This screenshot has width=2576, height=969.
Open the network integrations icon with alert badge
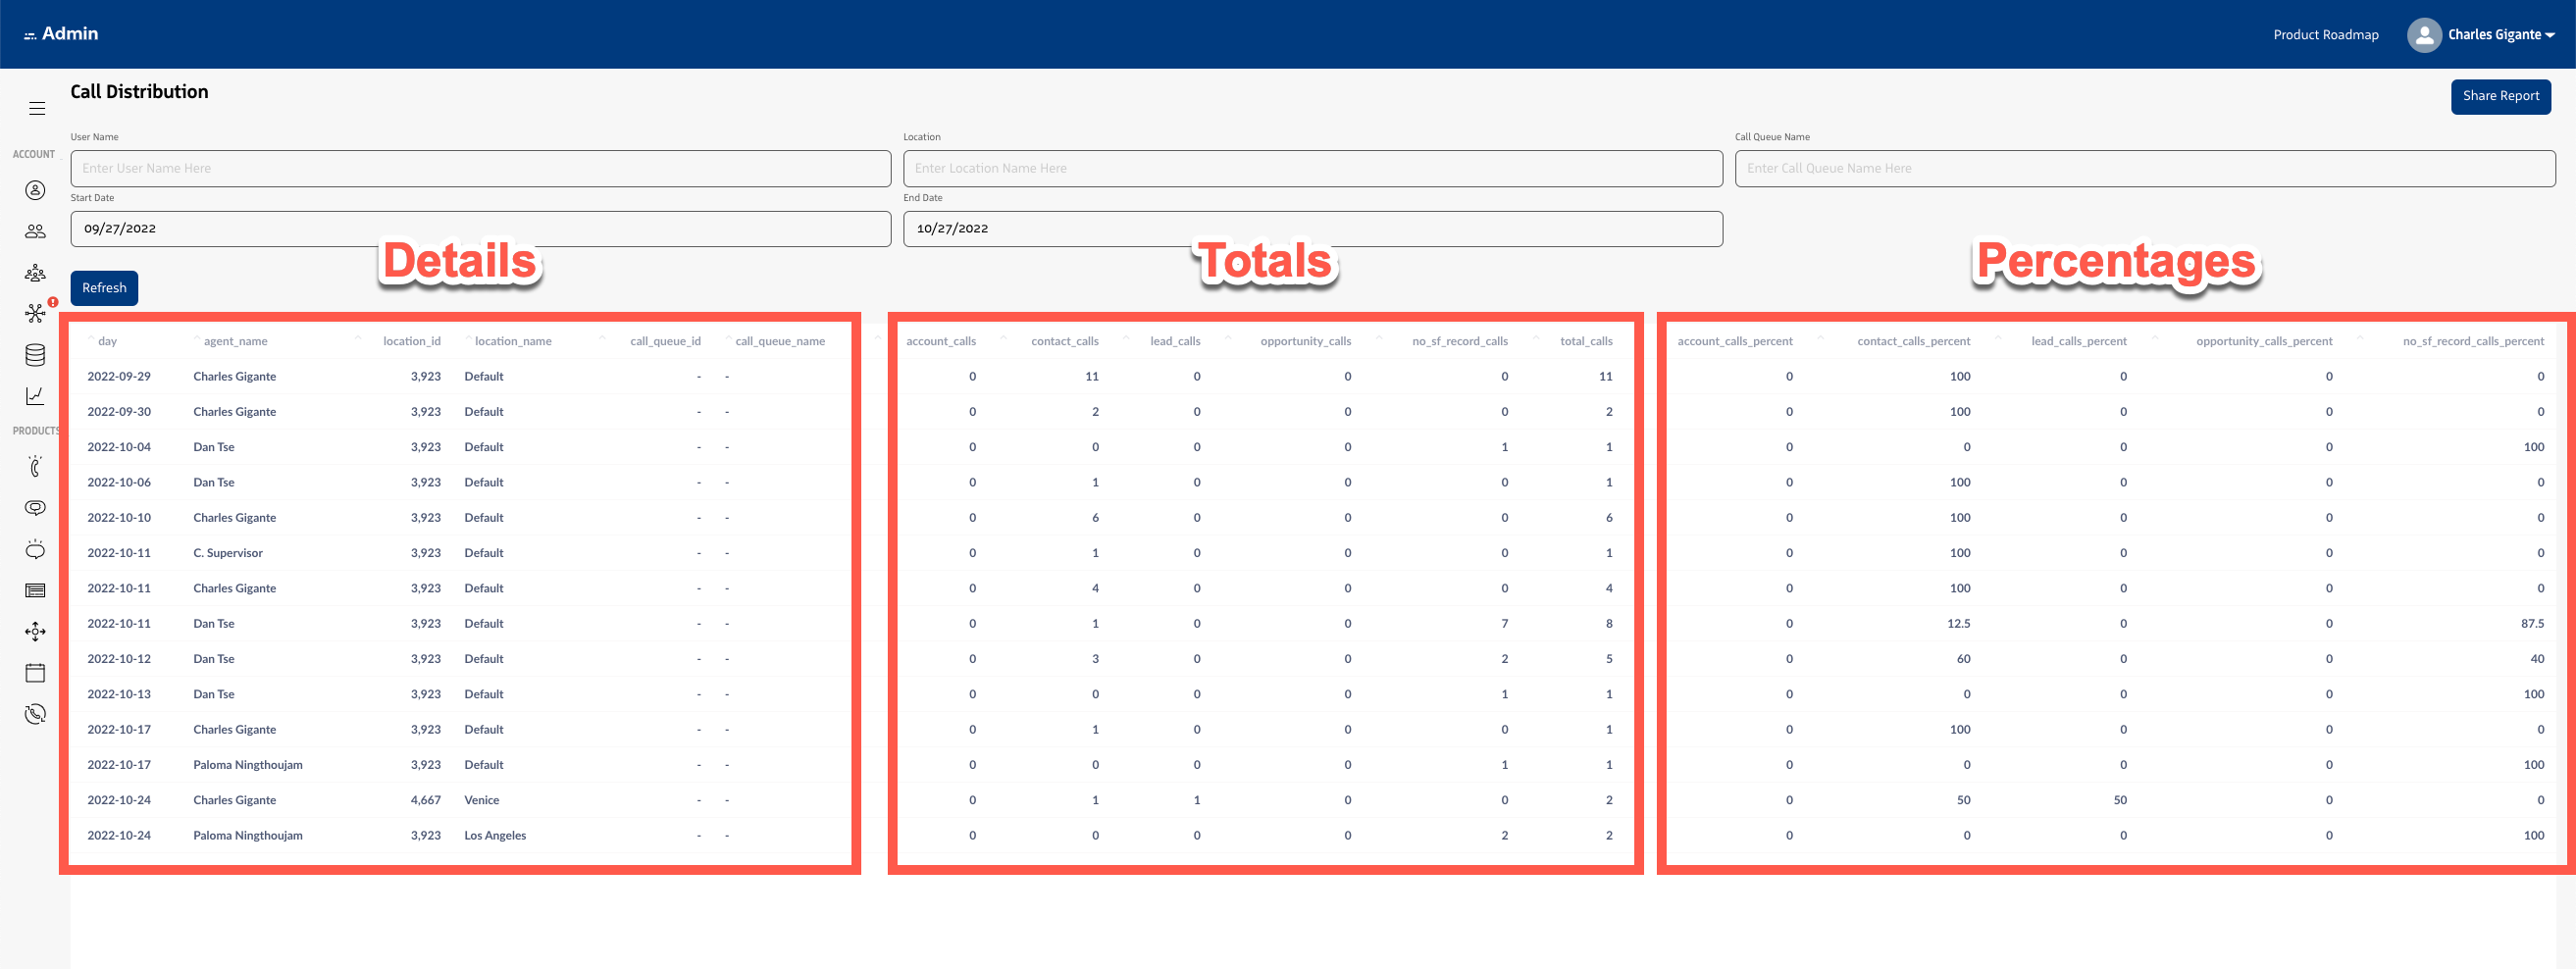tap(35, 313)
